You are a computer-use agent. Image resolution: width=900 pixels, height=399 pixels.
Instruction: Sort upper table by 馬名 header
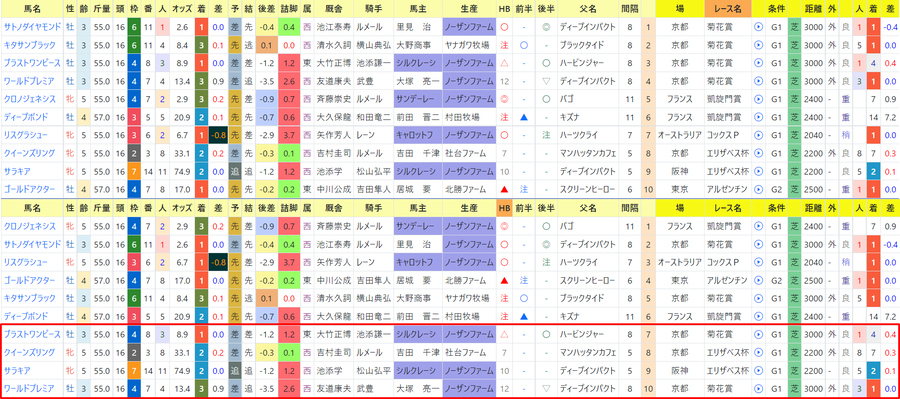[32, 9]
